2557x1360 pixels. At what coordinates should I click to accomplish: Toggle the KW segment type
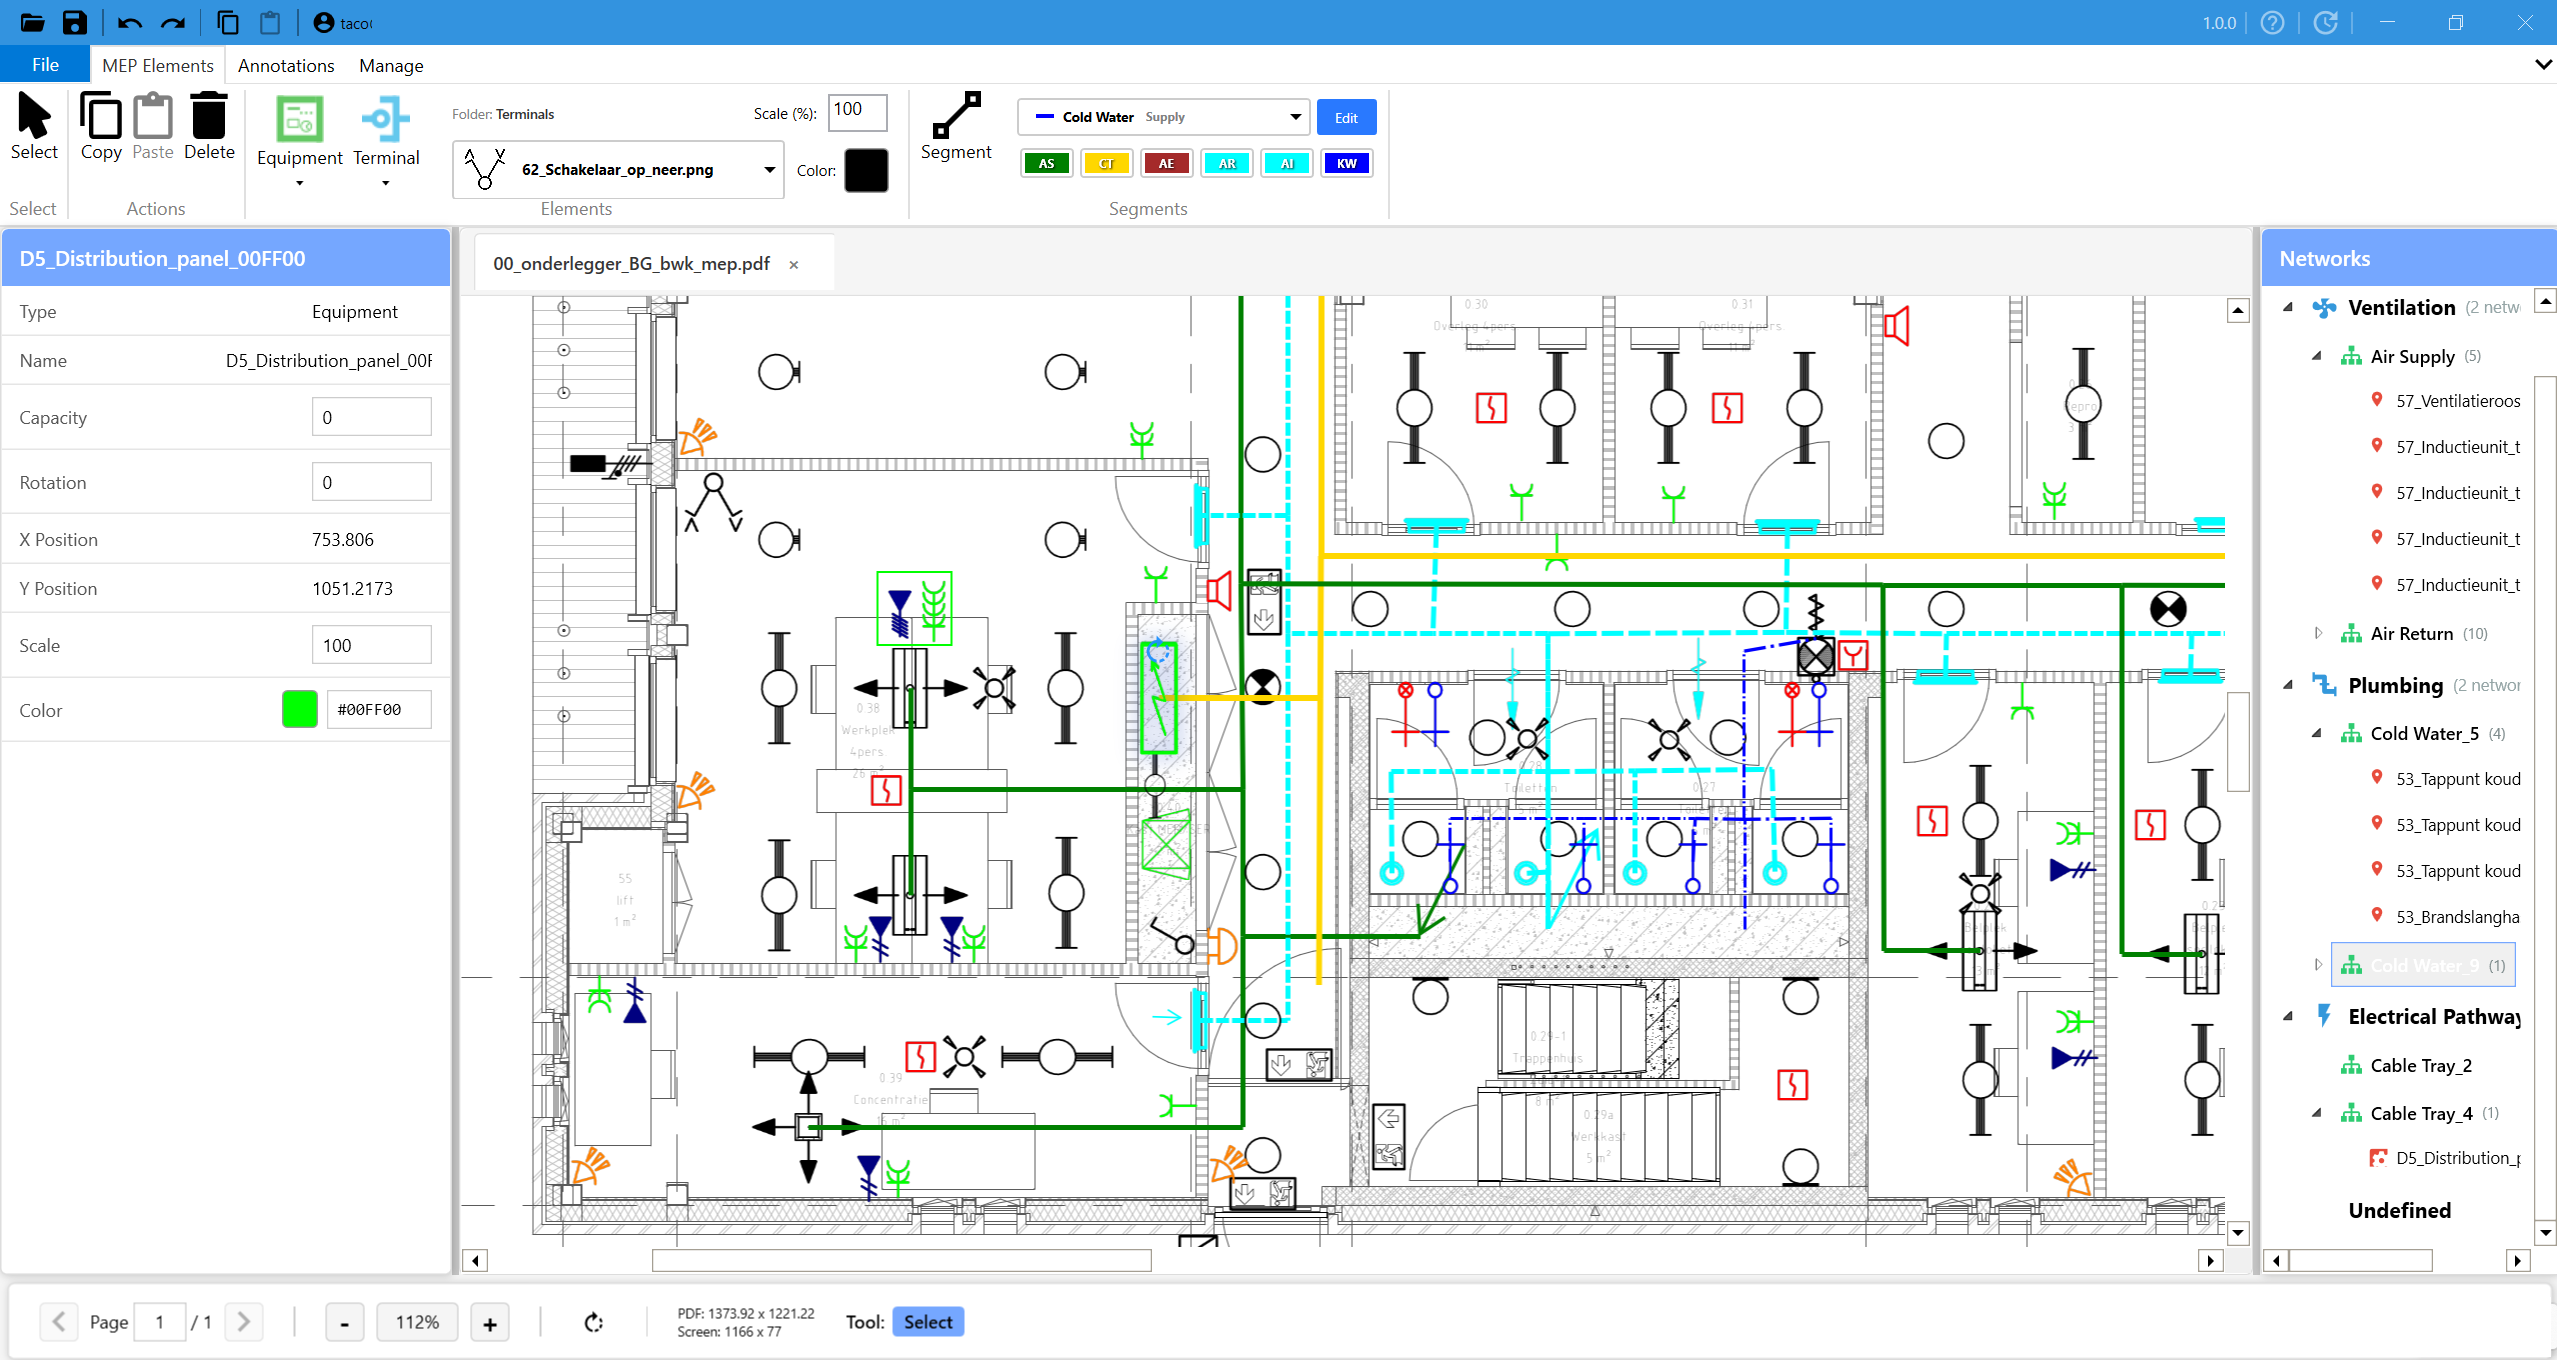pyautogui.click(x=1346, y=163)
